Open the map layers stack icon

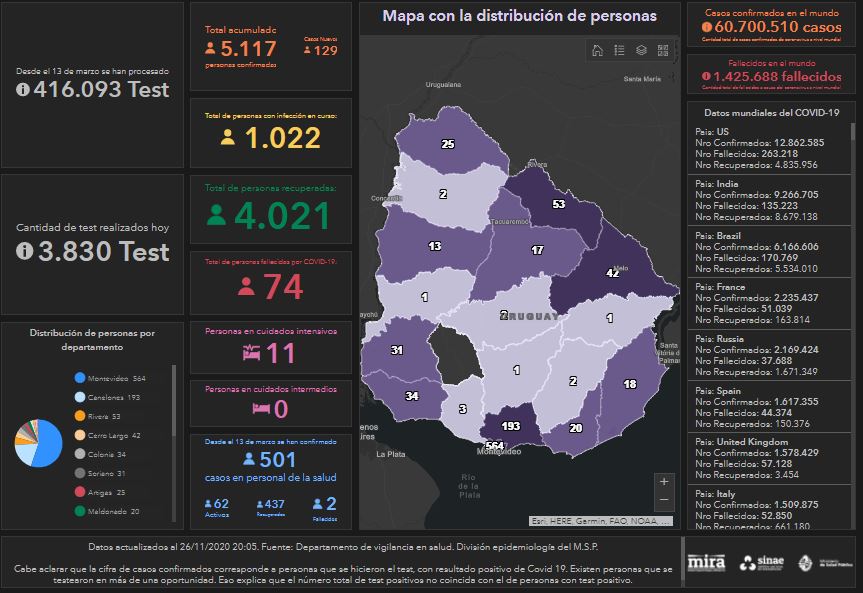tap(641, 51)
